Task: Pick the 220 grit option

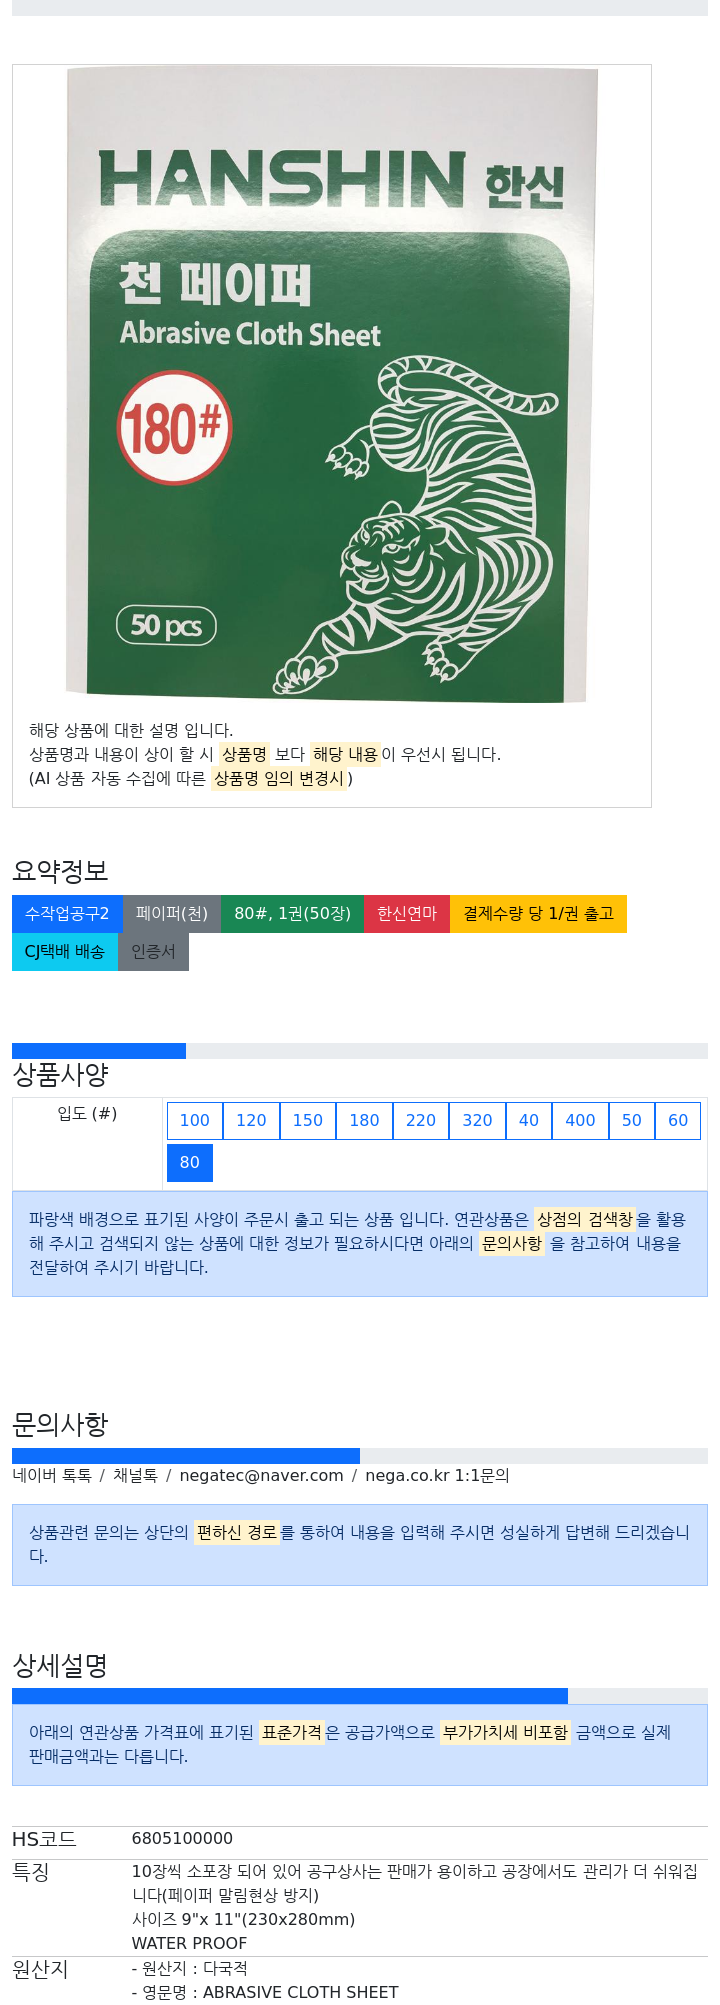Action: point(421,1120)
